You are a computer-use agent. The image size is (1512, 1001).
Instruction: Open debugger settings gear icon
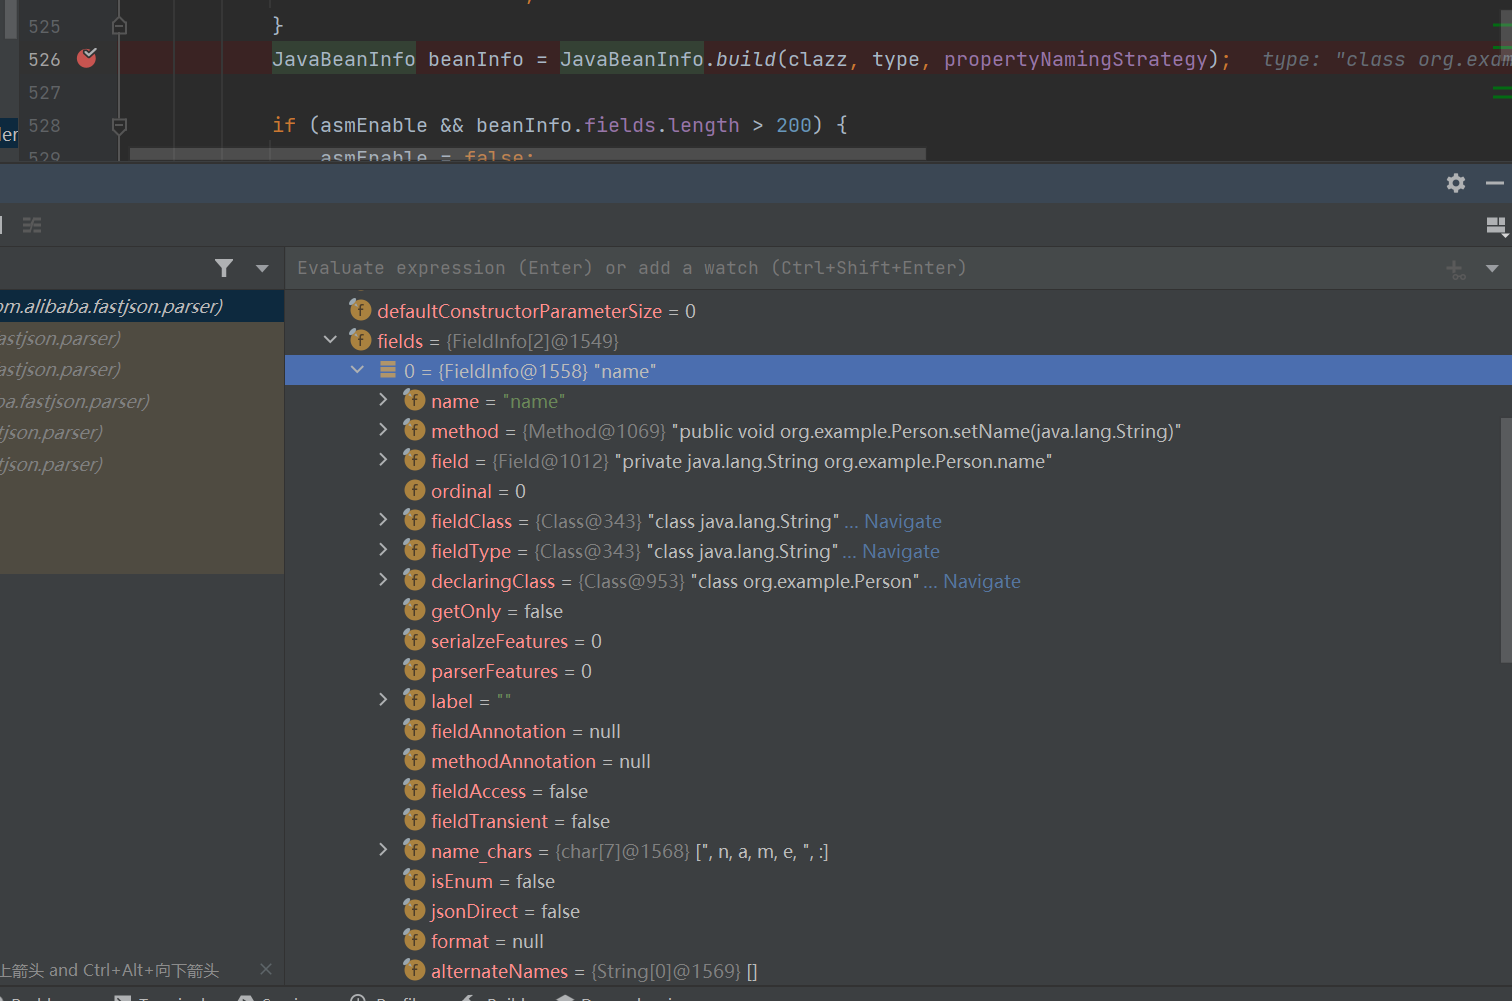pos(1455,183)
